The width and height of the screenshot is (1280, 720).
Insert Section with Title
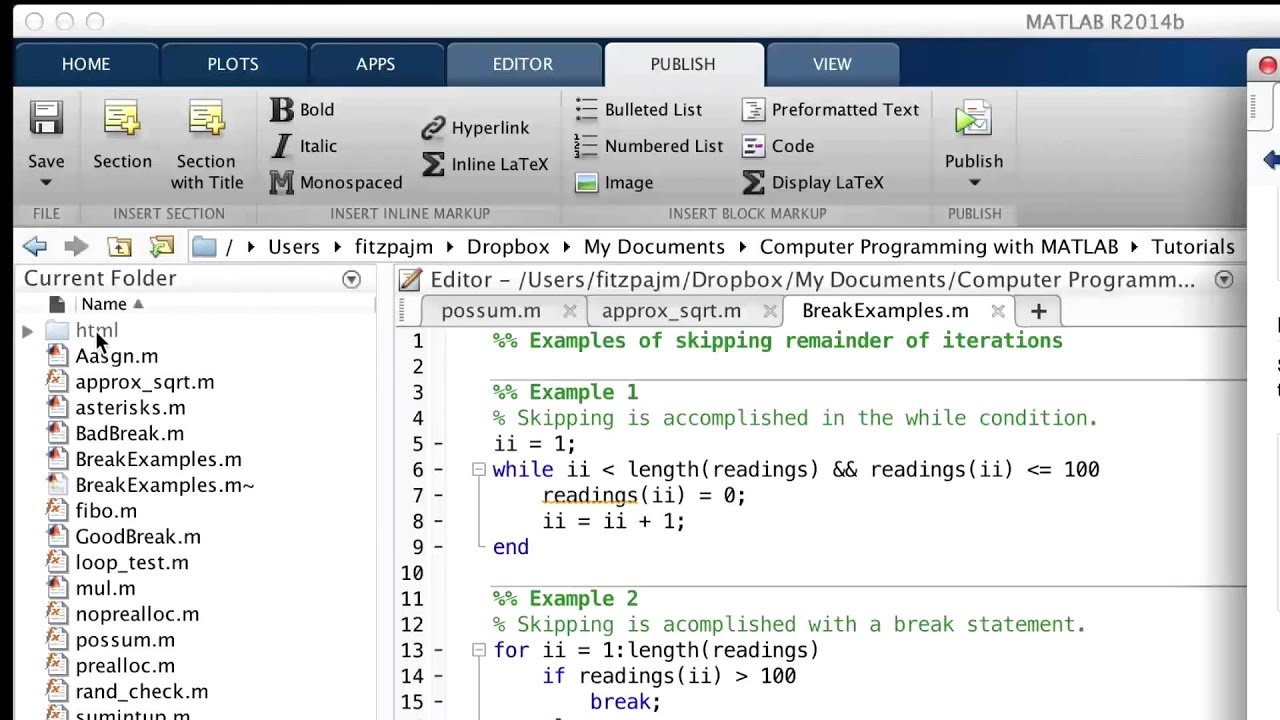(x=207, y=145)
